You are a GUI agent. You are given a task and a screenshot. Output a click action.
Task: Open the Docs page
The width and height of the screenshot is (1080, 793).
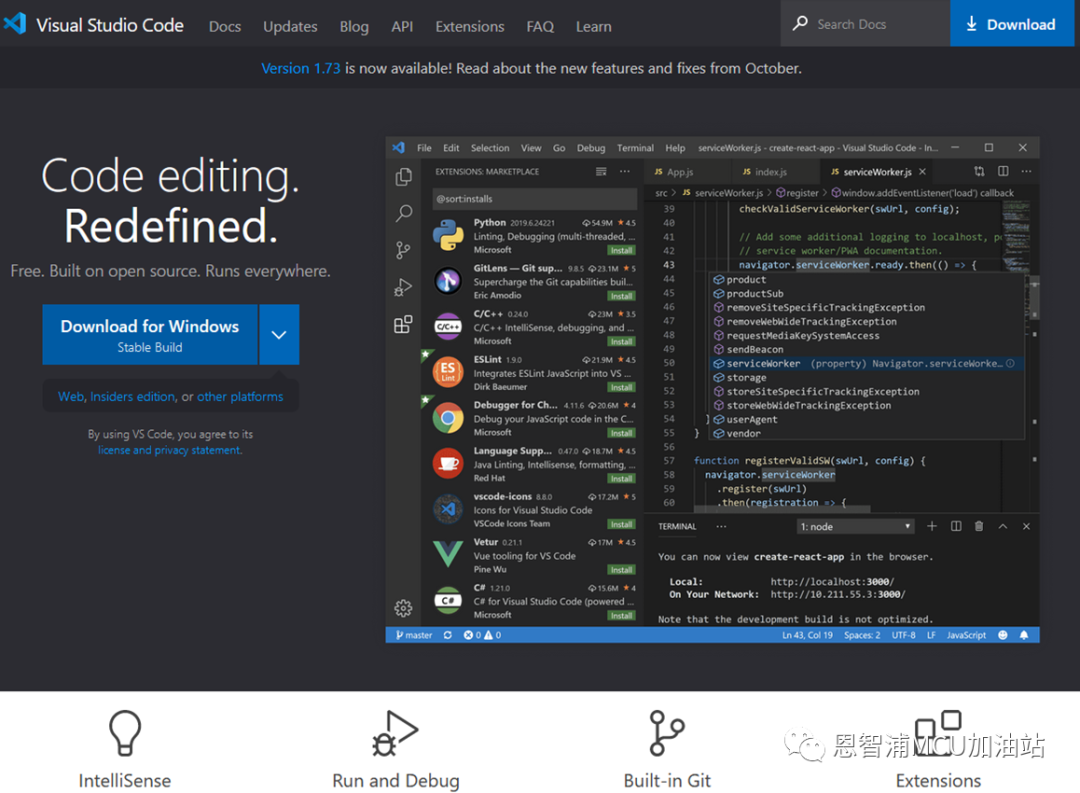[225, 26]
